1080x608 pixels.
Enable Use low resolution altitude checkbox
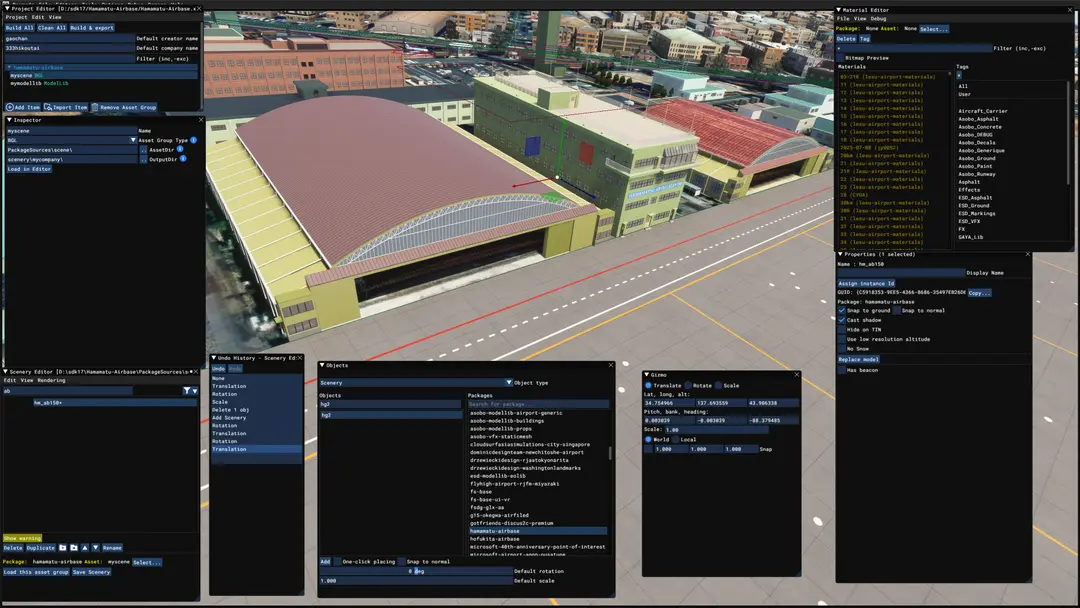pyautogui.click(x=842, y=339)
